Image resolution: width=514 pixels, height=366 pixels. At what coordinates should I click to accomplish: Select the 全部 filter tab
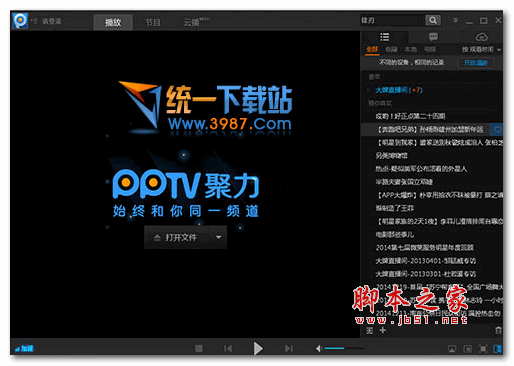pyautogui.click(x=372, y=50)
